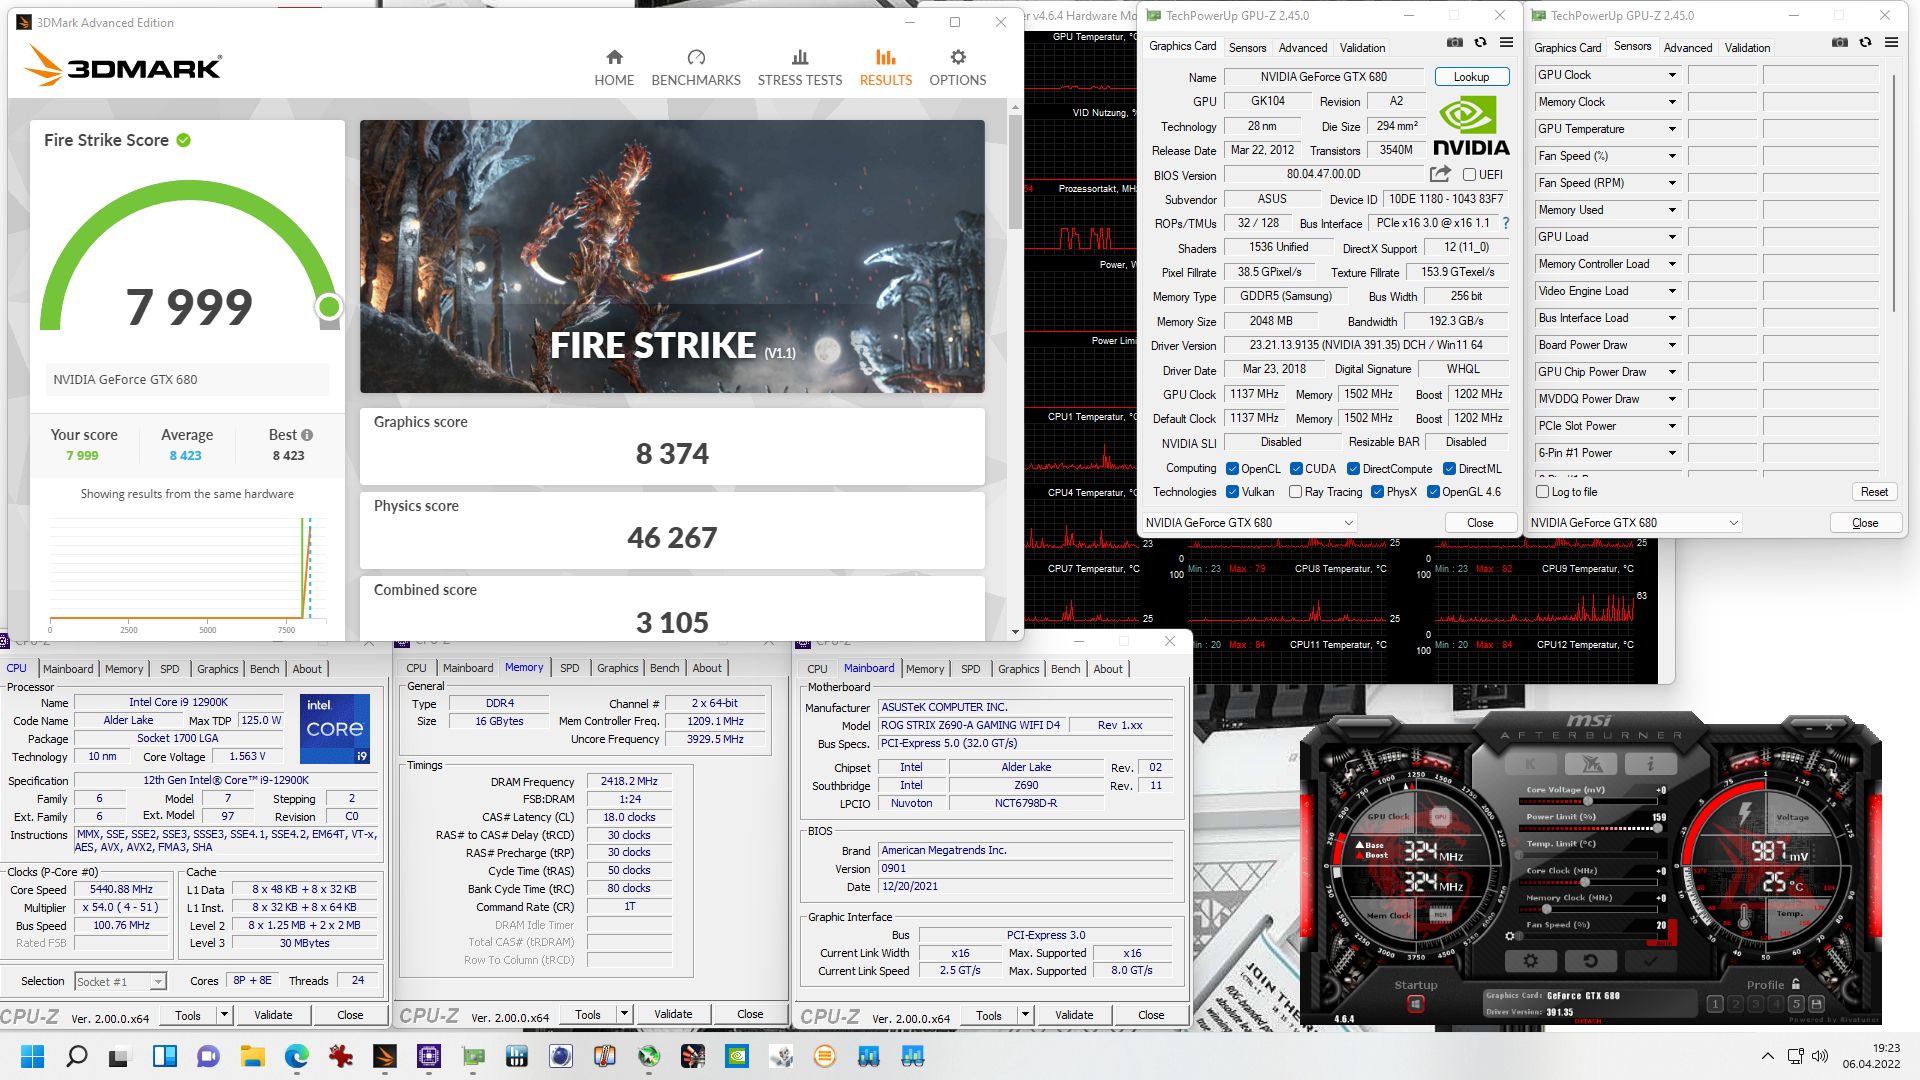The width and height of the screenshot is (1920, 1080).
Task: Apply MSI Afterburner settings with checkmark
Action: pyautogui.click(x=1650, y=961)
